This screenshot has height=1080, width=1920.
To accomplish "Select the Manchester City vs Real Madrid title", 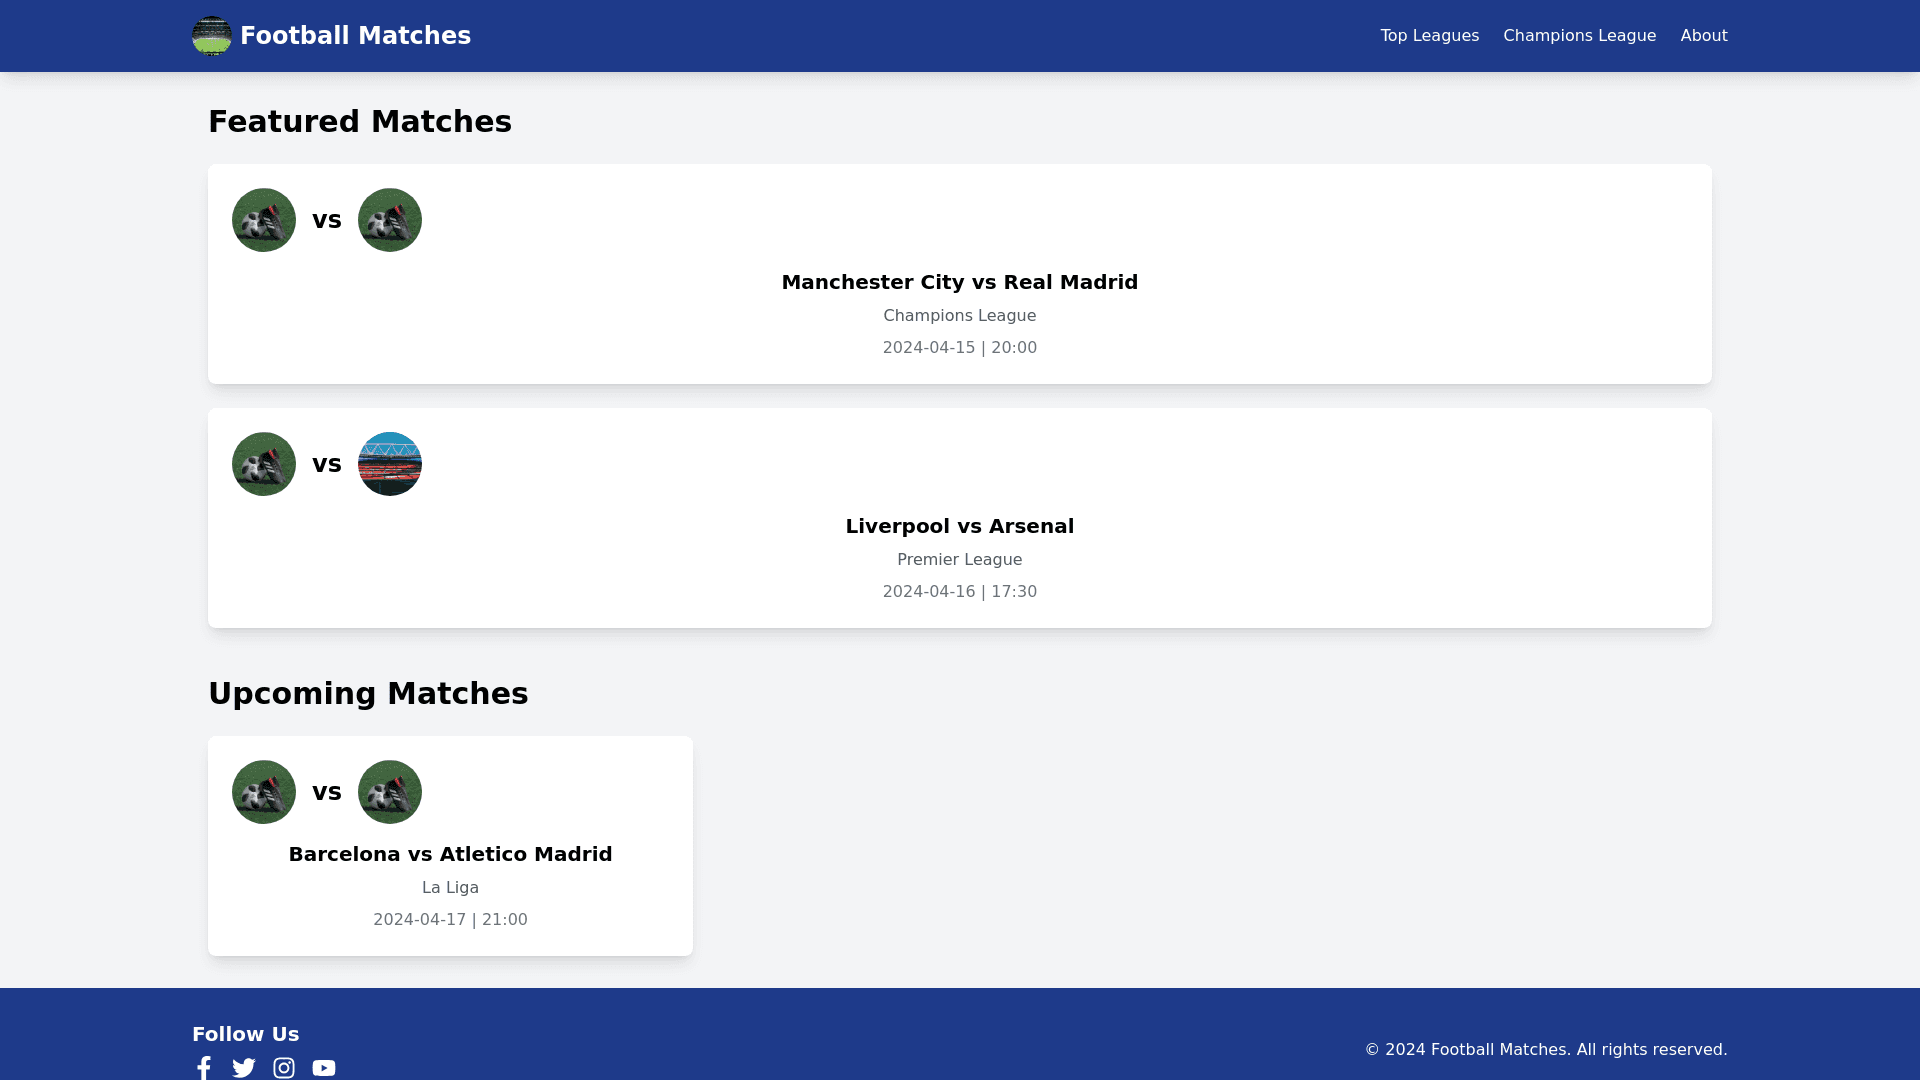I will (x=959, y=282).
